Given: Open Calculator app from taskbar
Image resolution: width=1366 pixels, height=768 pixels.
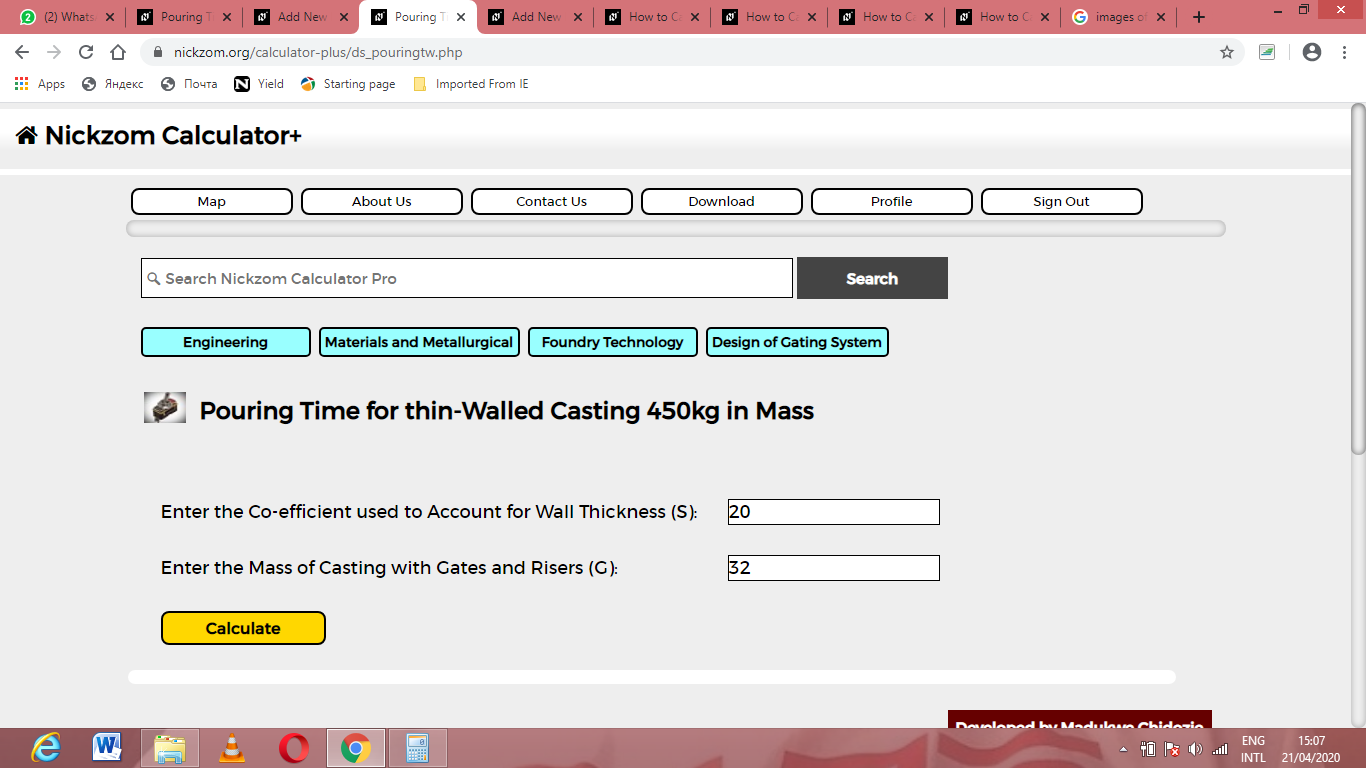Looking at the screenshot, I should 418,747.
